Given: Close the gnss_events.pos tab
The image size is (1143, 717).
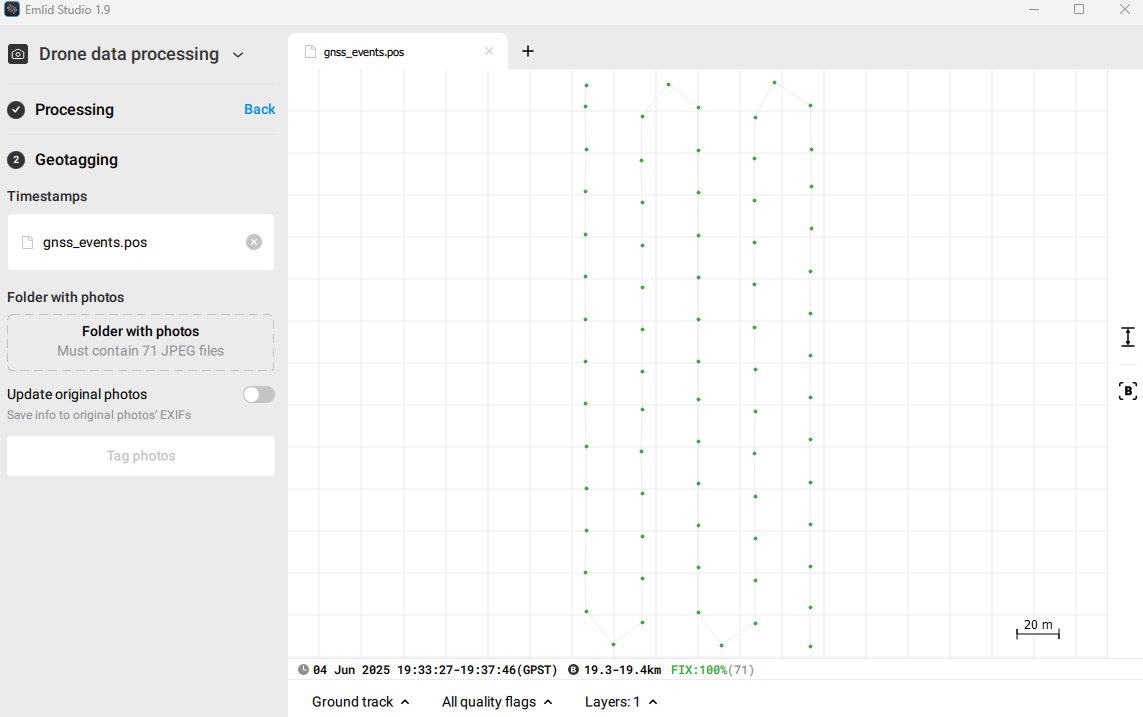Looking at the screenshot, I should (489, 52).
